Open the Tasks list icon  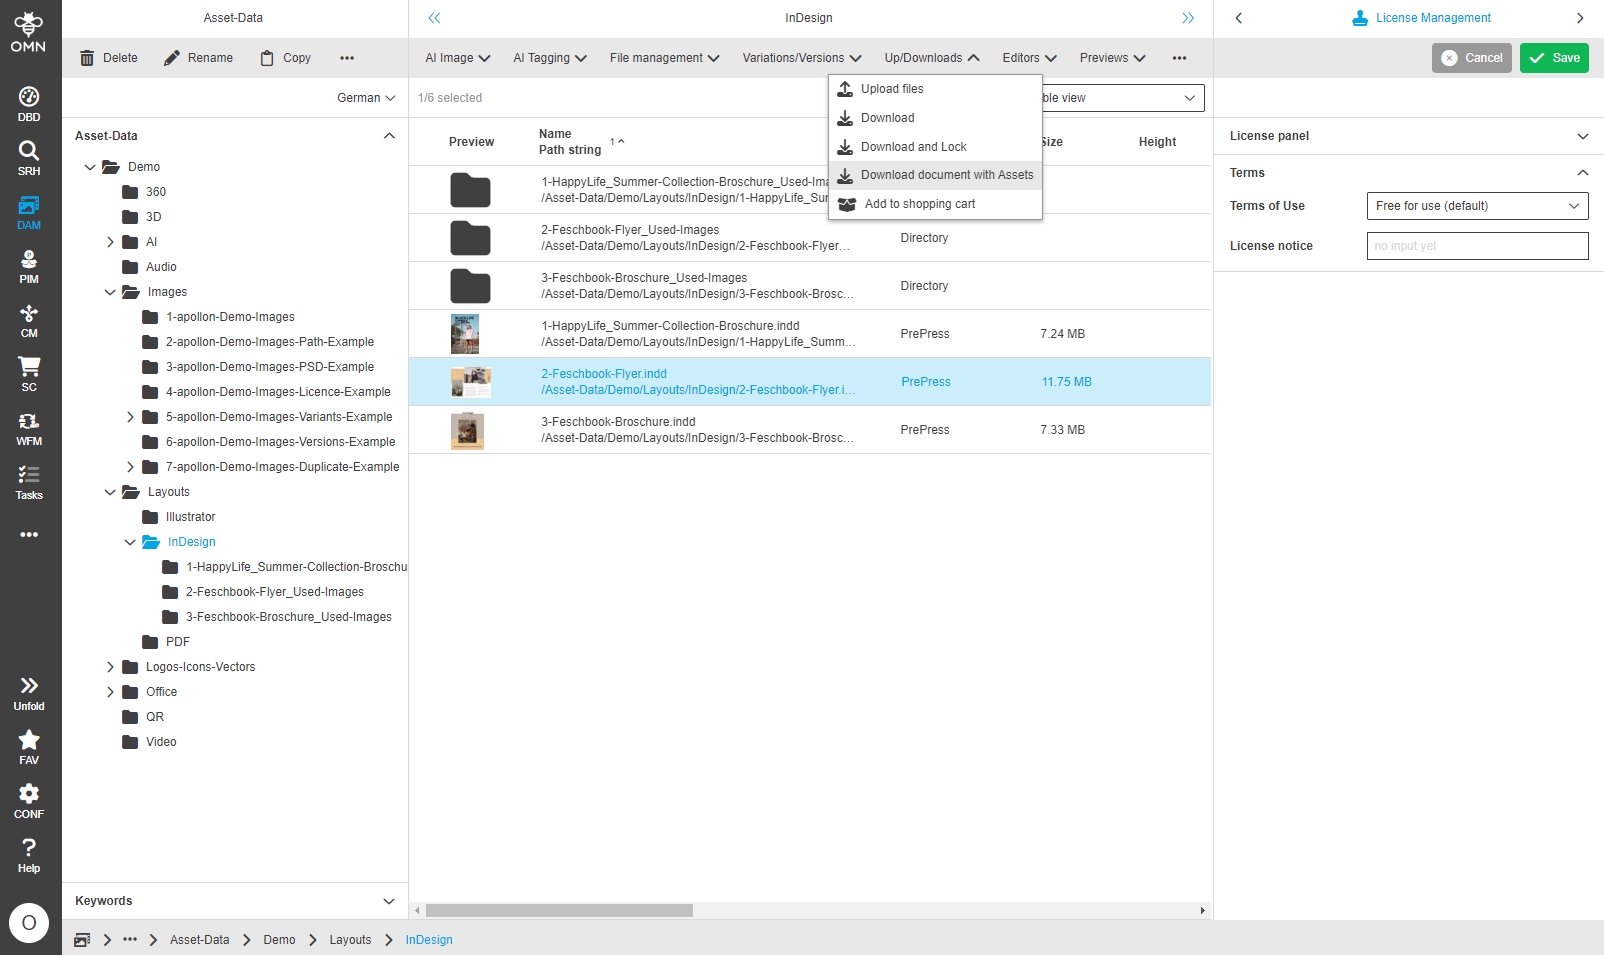(29, 482)
